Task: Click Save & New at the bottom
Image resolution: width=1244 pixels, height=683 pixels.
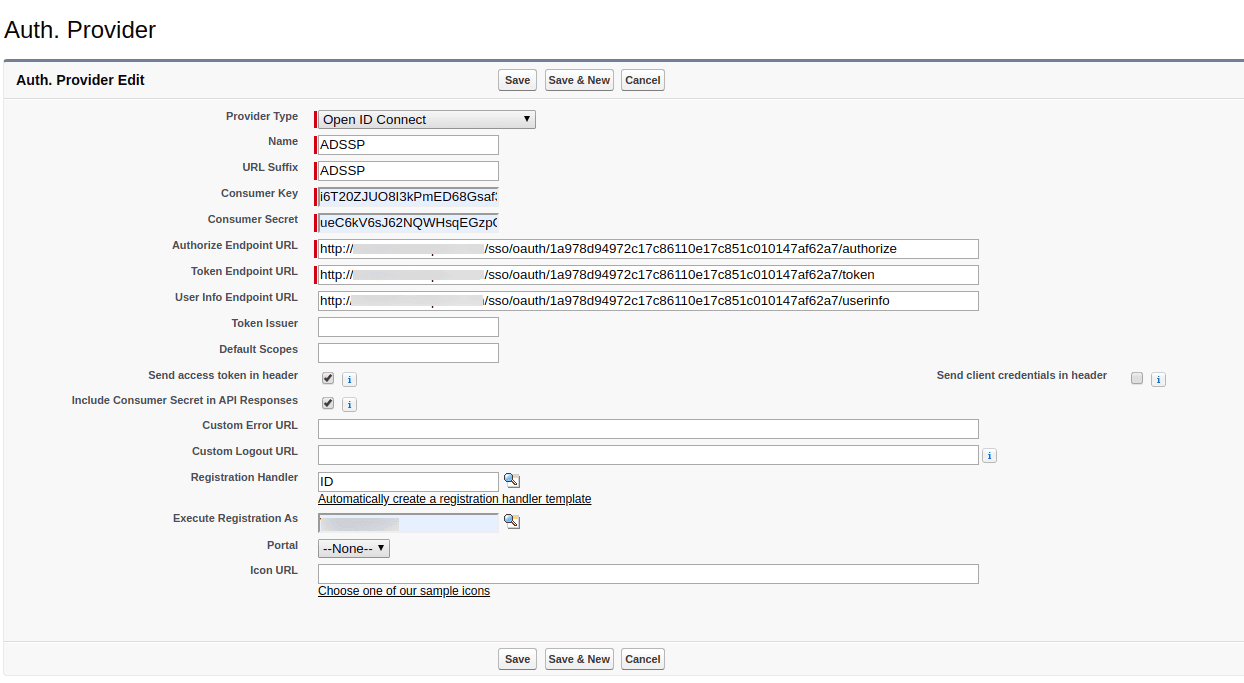Action: click(x=578, y=659)
